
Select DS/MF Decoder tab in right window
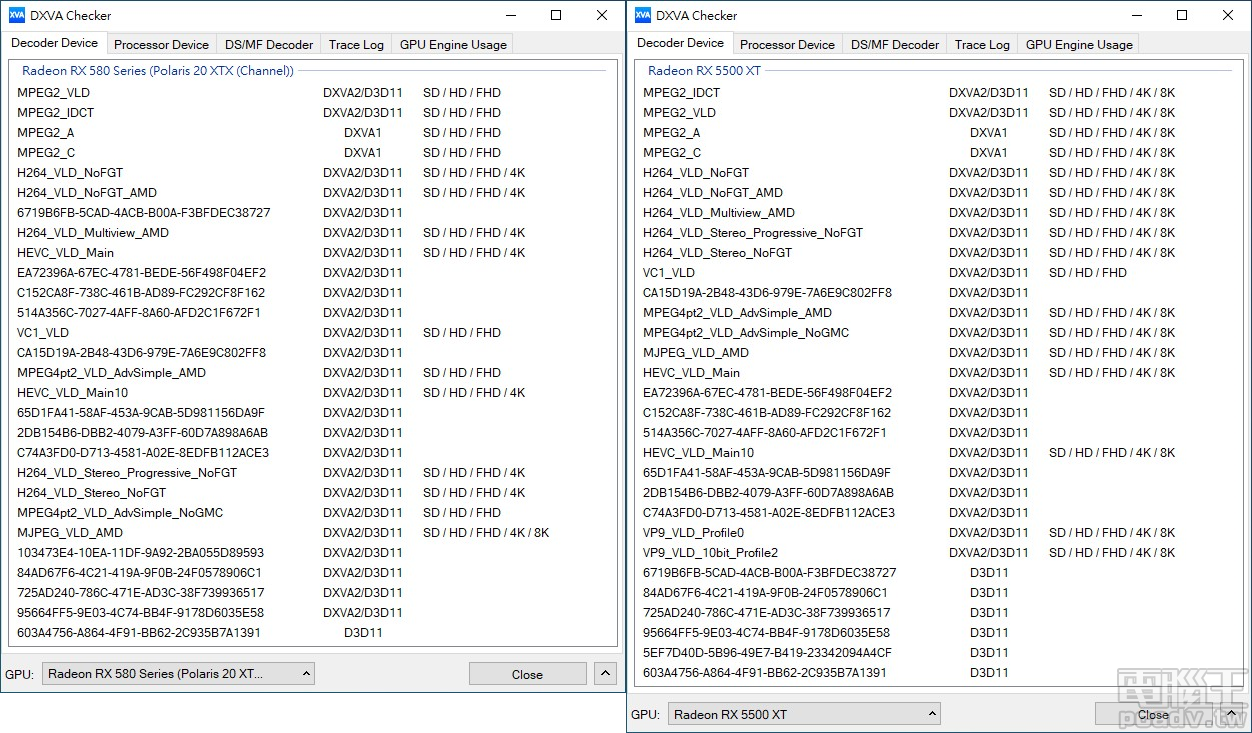pyautogui.click(x=895, y=44)
